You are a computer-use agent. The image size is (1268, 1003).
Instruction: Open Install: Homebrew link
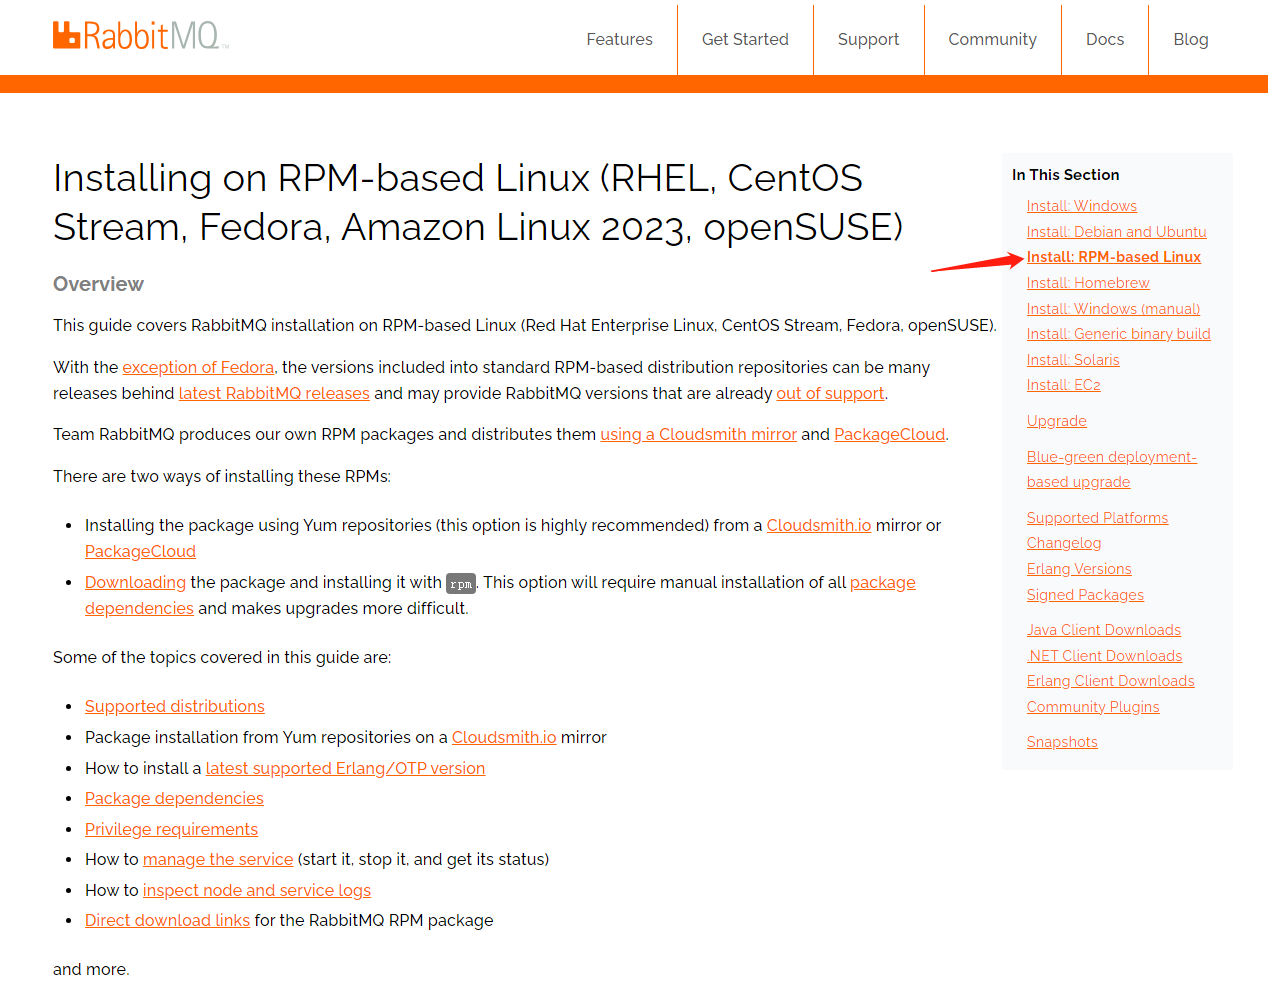point(1088,283)
